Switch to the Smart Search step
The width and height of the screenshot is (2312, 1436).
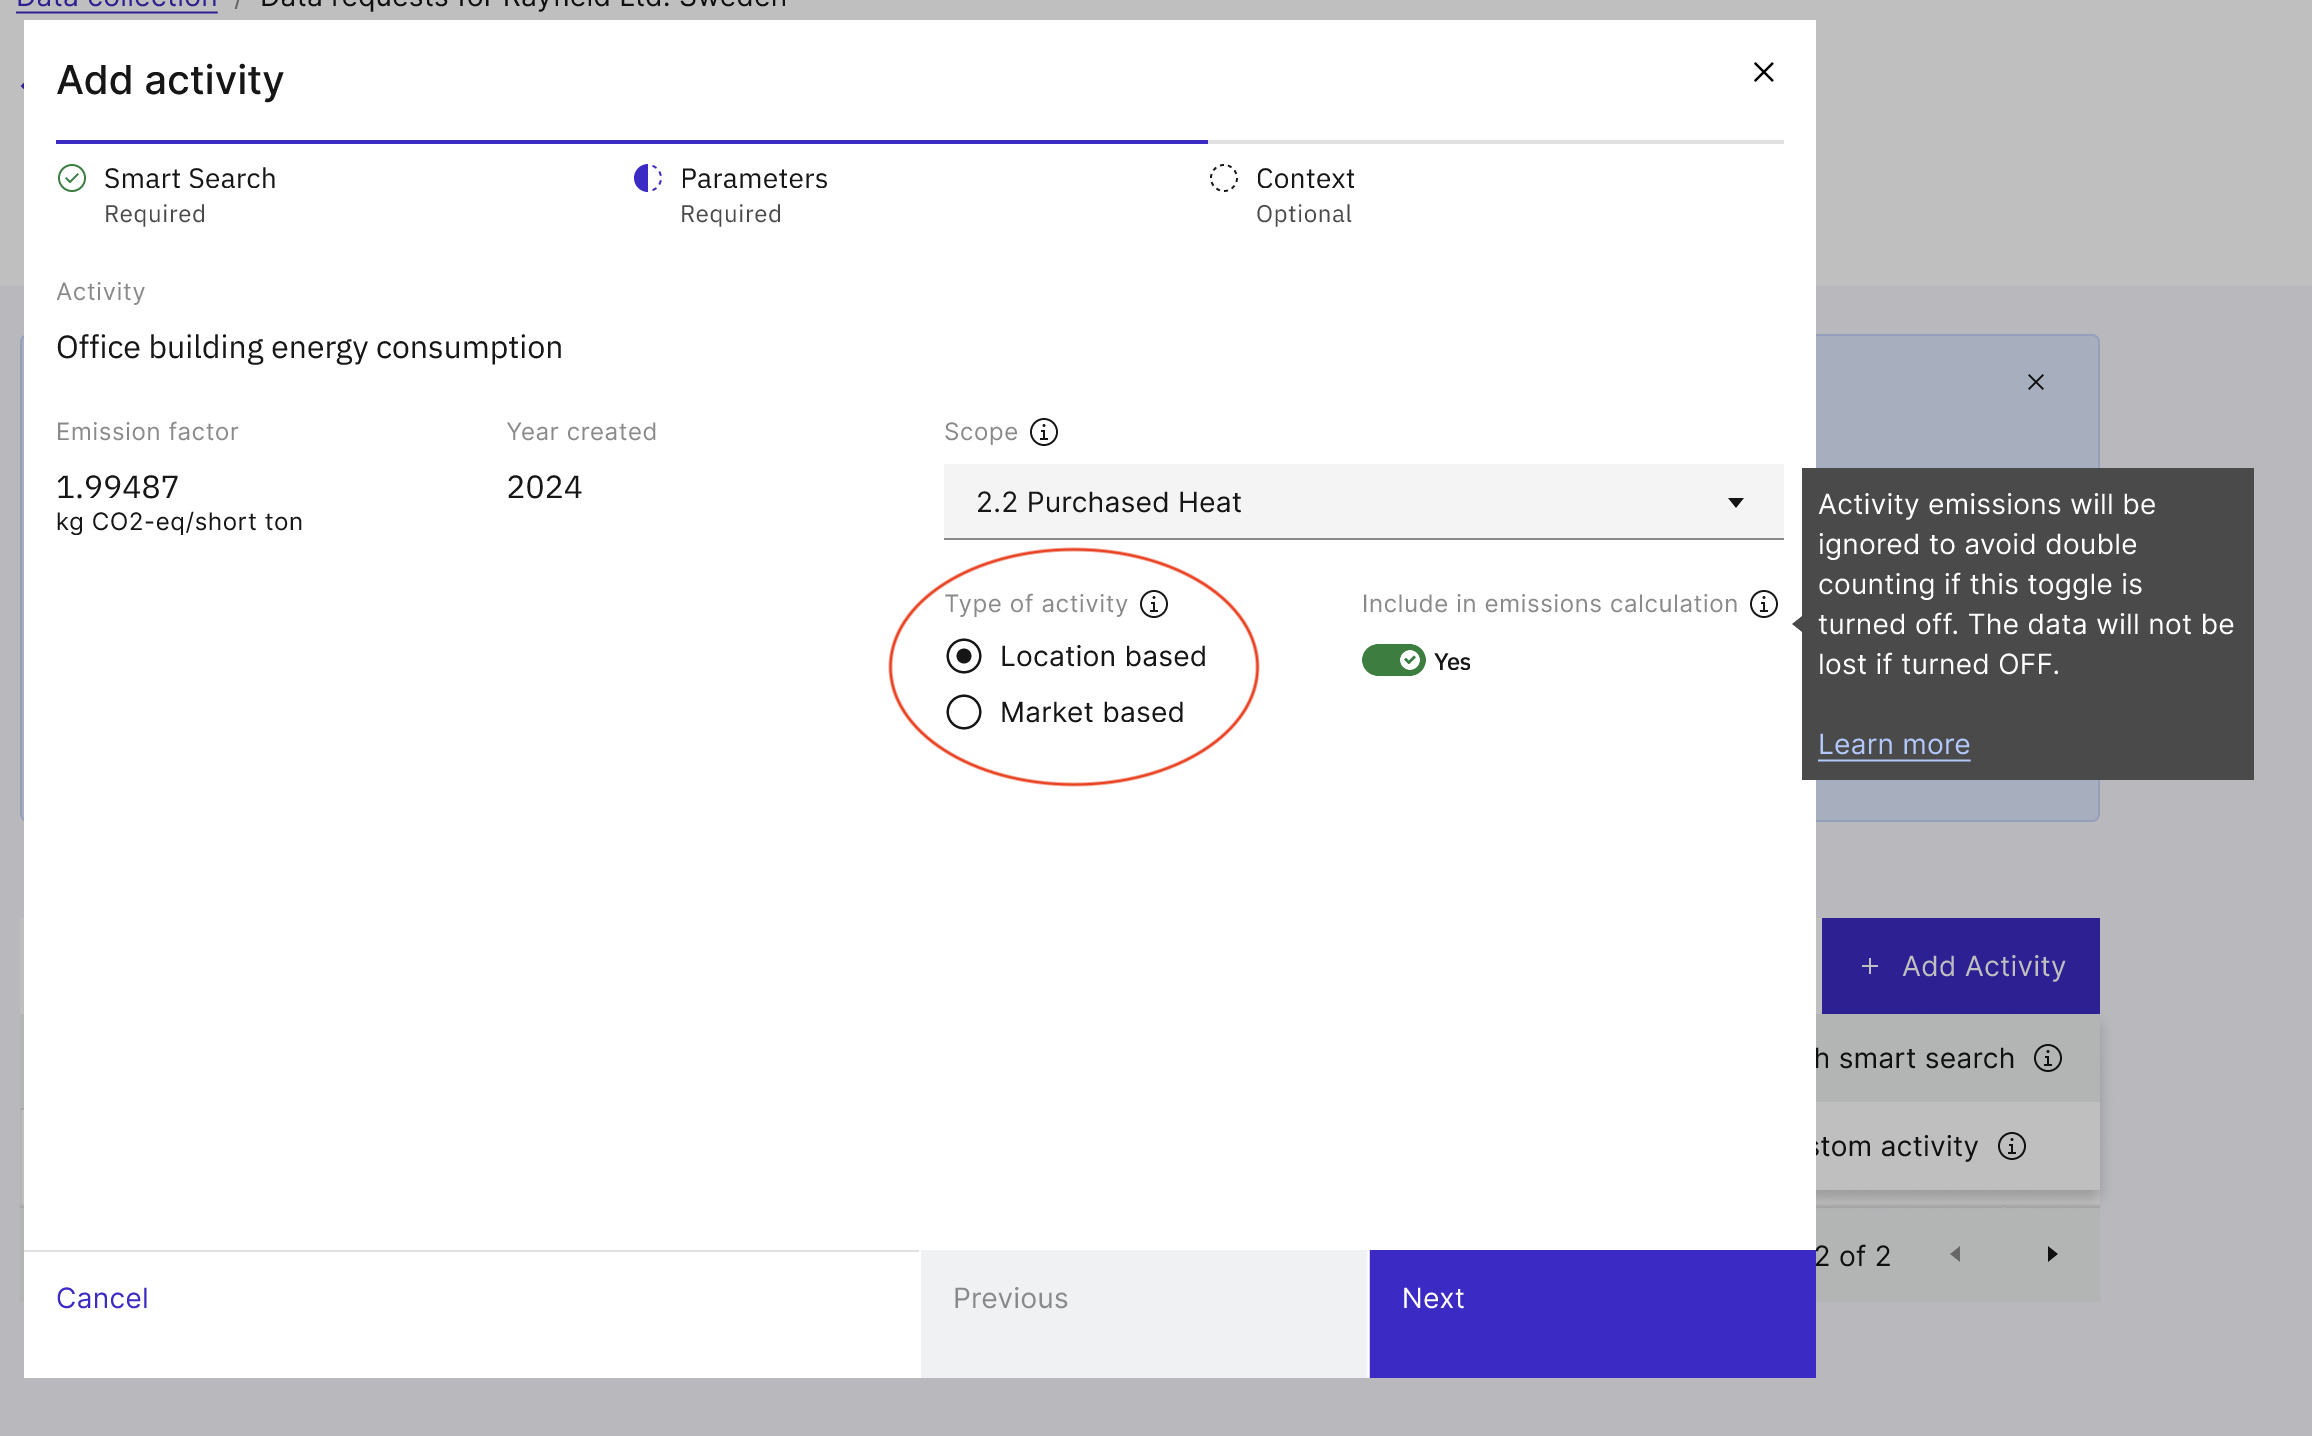click(190, 179)
